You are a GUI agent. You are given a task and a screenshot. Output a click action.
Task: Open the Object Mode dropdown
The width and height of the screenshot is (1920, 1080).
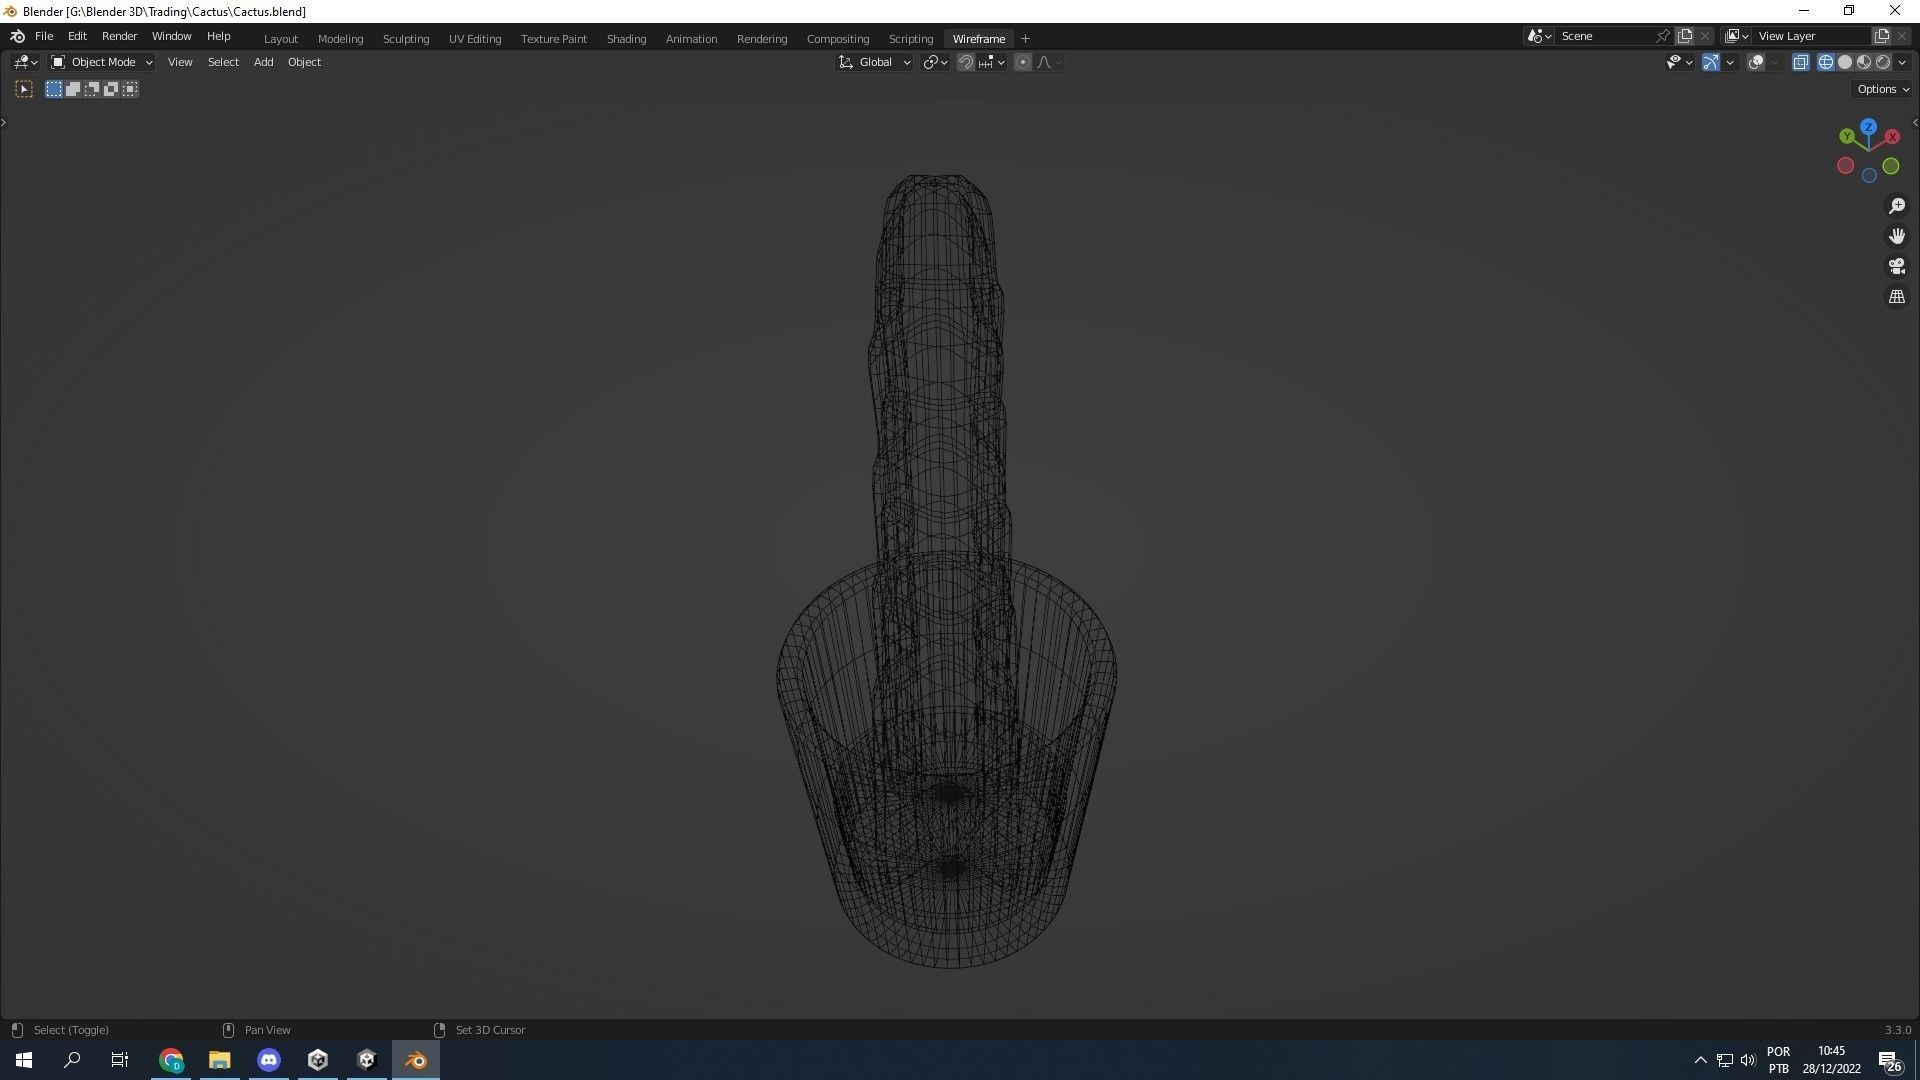click(x=101, y=62)
